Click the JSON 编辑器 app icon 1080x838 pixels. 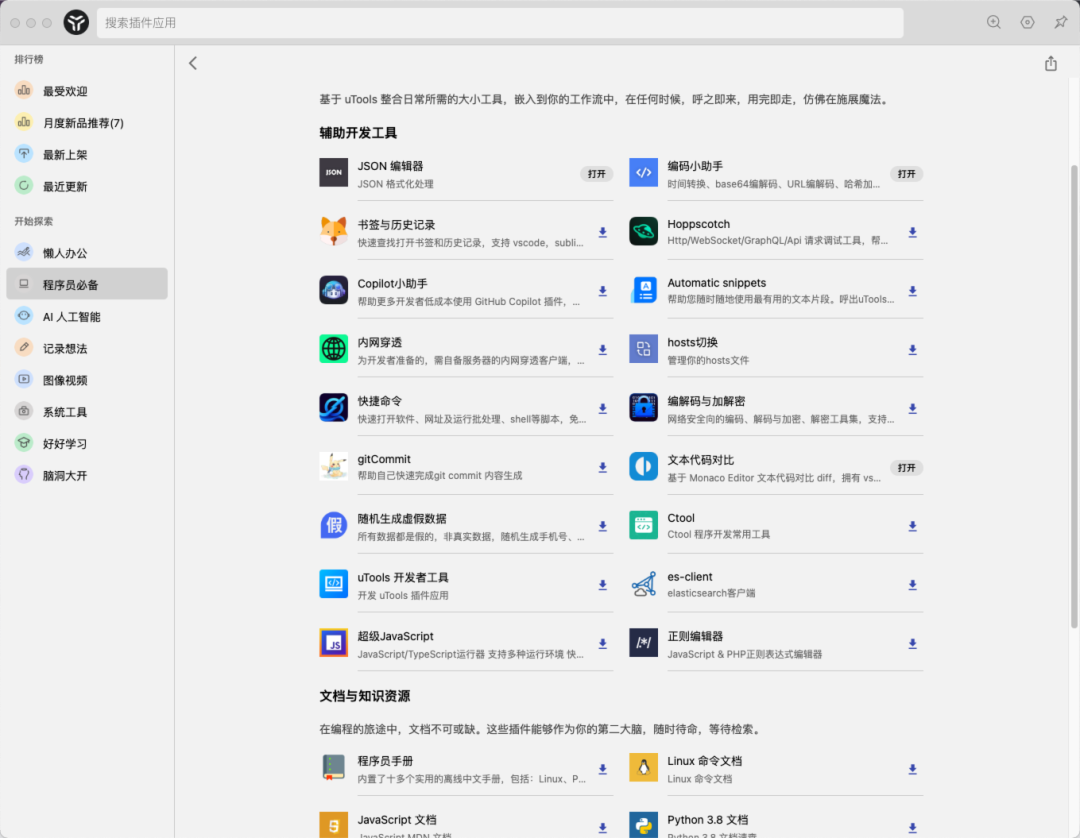(333, 173)
